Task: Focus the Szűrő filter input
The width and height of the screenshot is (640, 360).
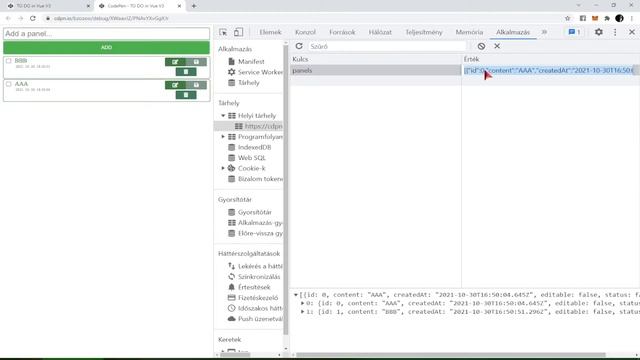Action: pos(387,47)
